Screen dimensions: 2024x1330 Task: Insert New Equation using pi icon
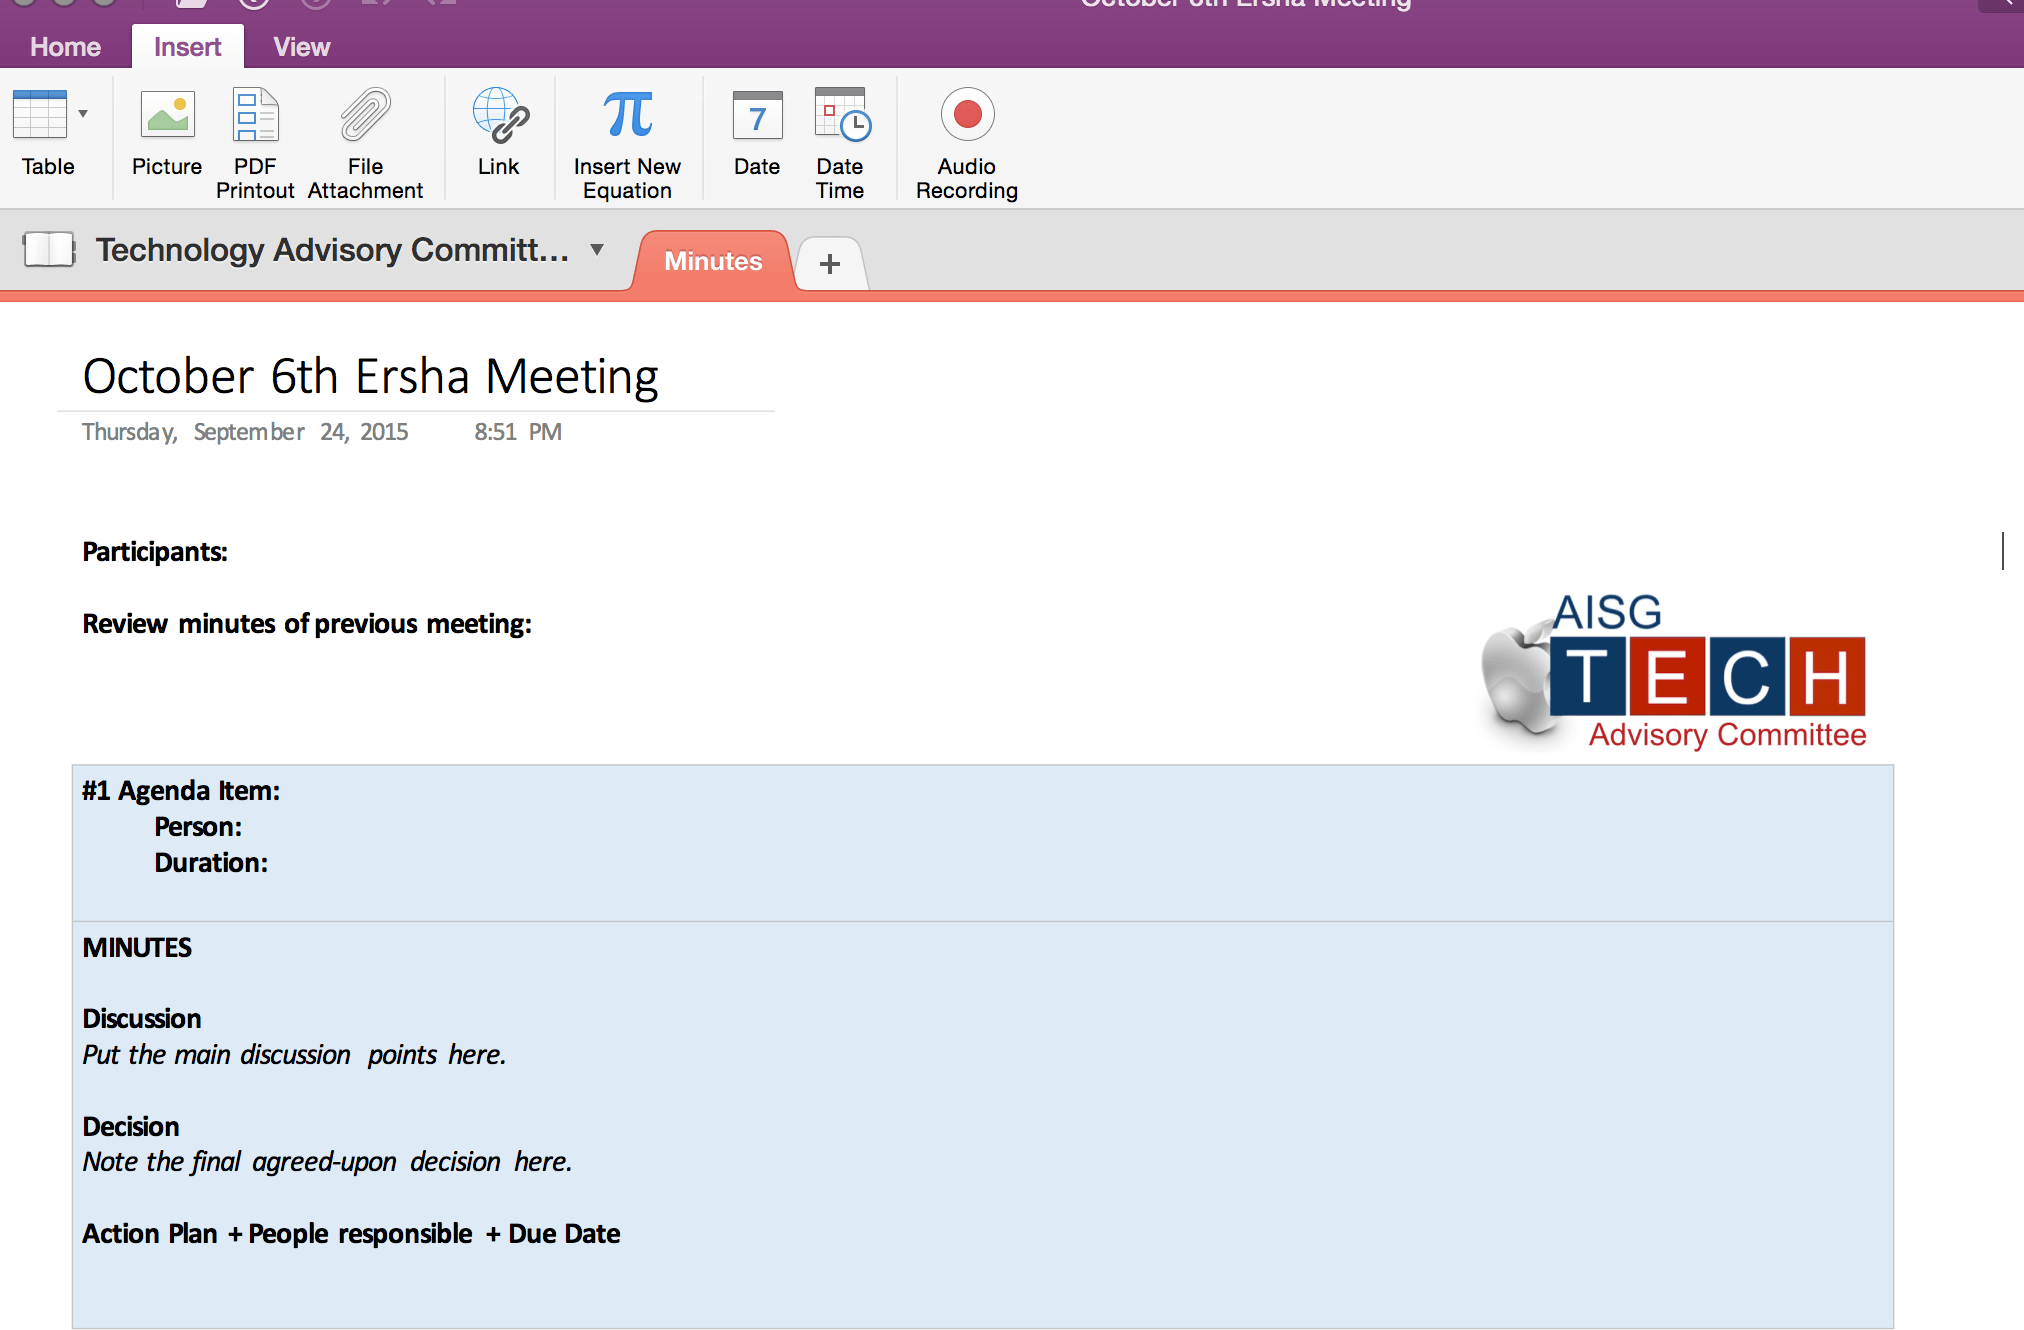[x=627, y=116]
